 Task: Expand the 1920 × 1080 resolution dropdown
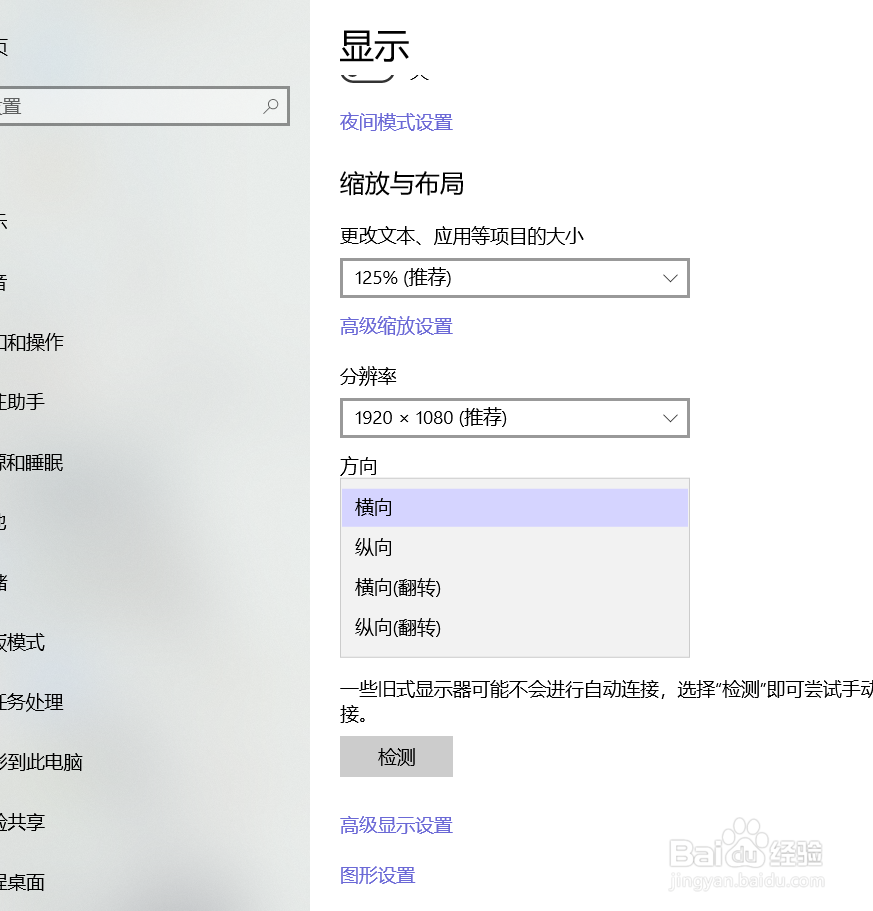pyautogui.click(x=515, y=418)
